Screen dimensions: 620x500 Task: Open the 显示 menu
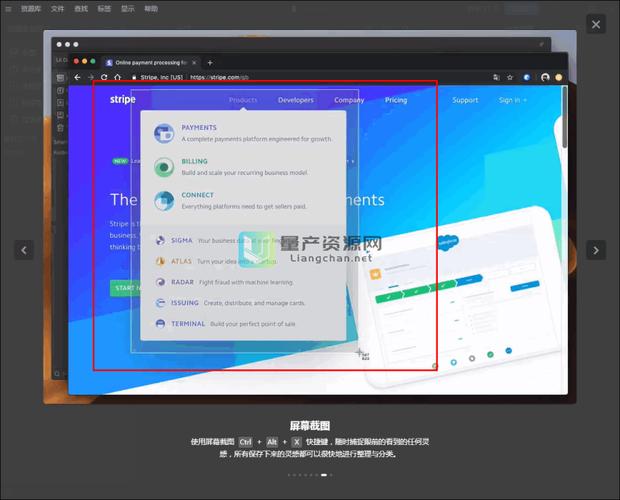[128, 9]
